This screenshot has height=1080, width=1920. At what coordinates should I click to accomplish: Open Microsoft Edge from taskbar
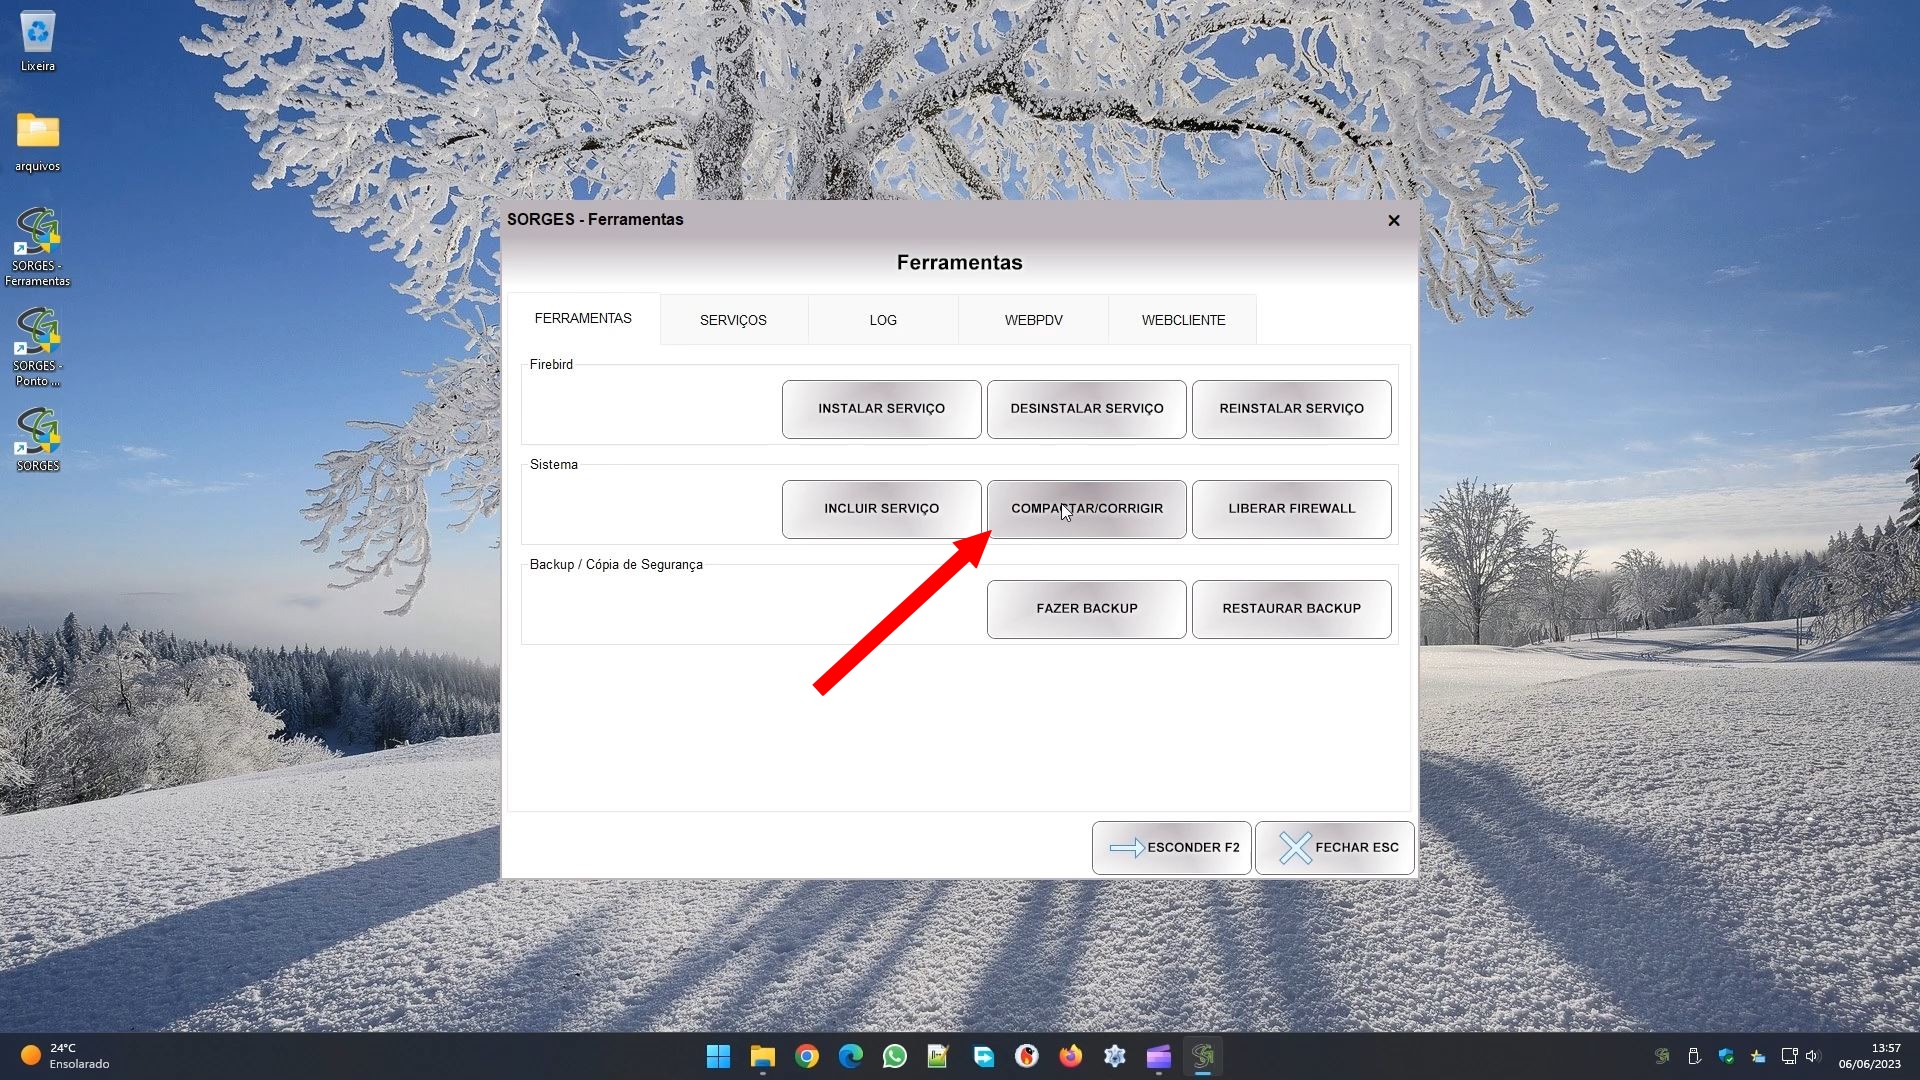[850, 1056]
